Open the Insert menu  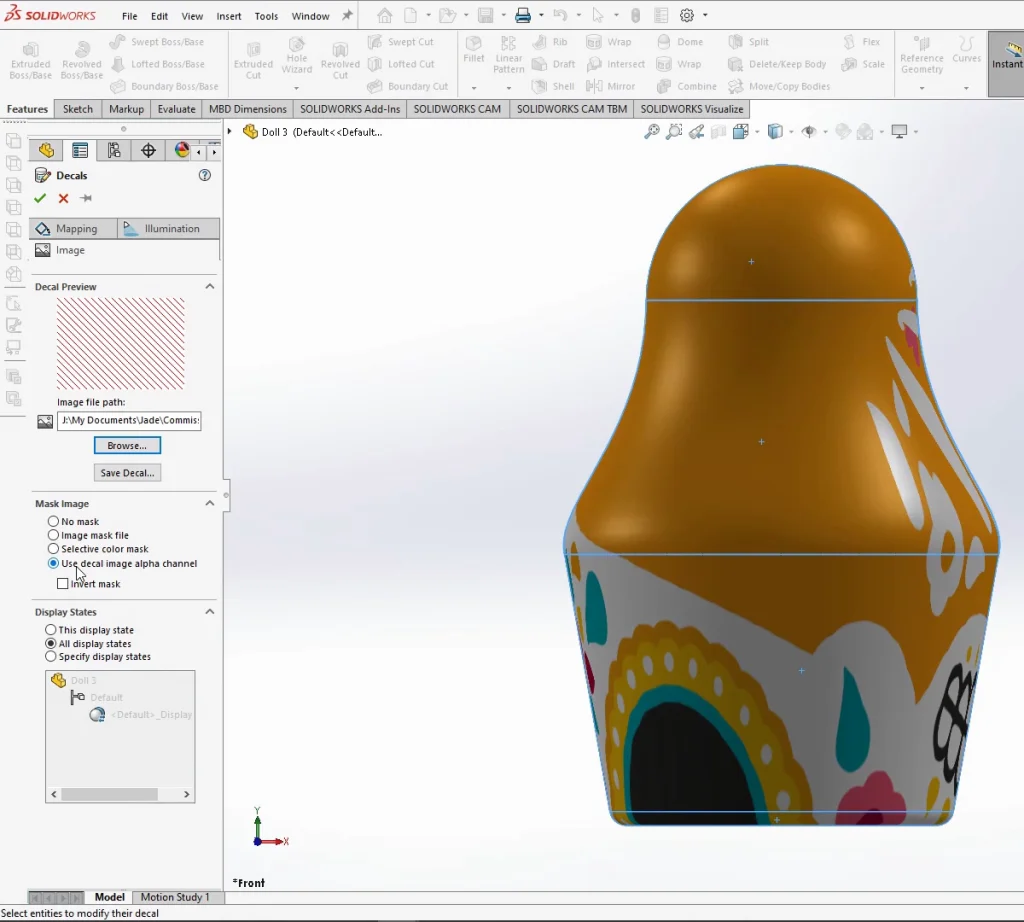tap(229, 16)
